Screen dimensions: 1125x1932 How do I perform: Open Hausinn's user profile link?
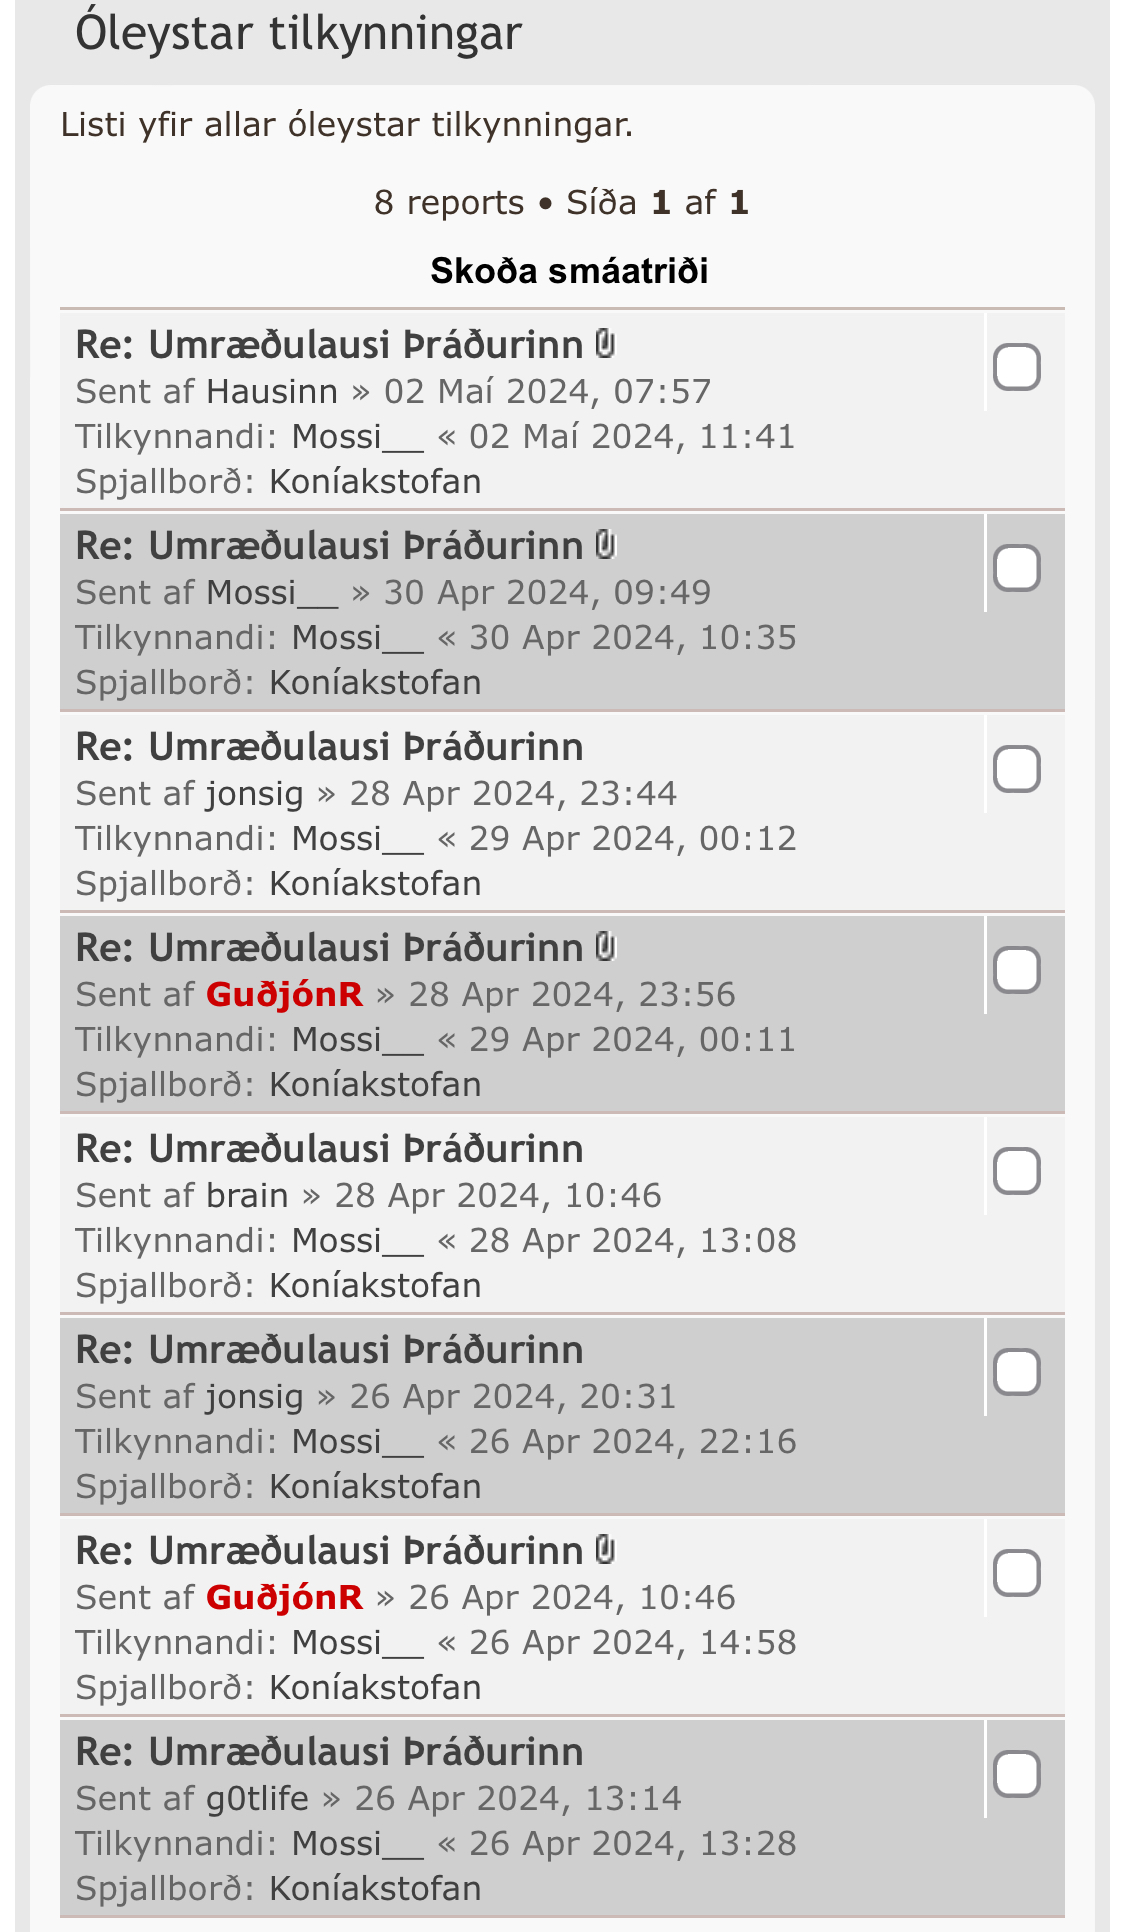(272, 392)
